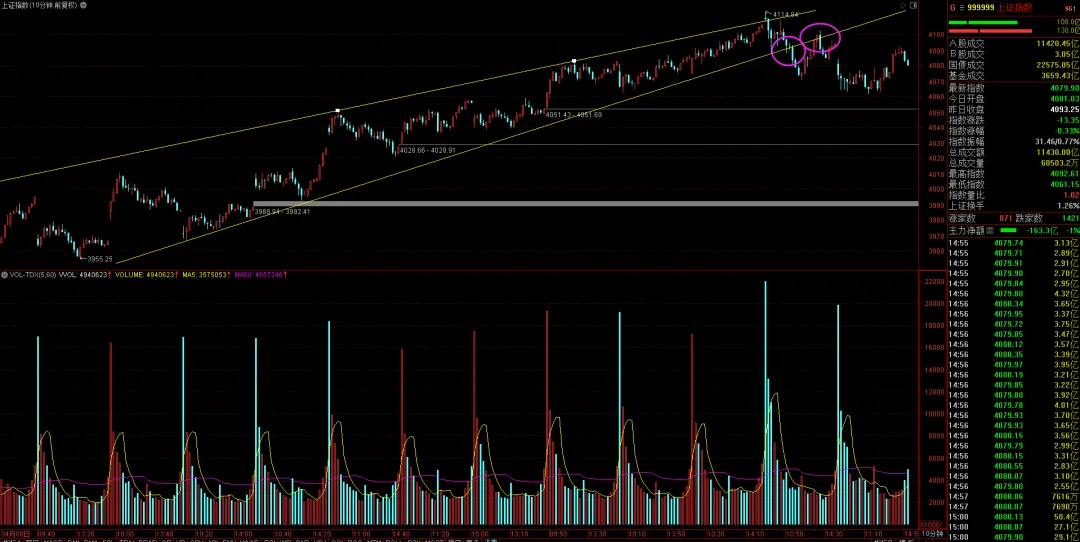This screenshot has width=1080, height=542.
Task: Click the small icon next to 主力净额
Action: click(x=990, y=229)
